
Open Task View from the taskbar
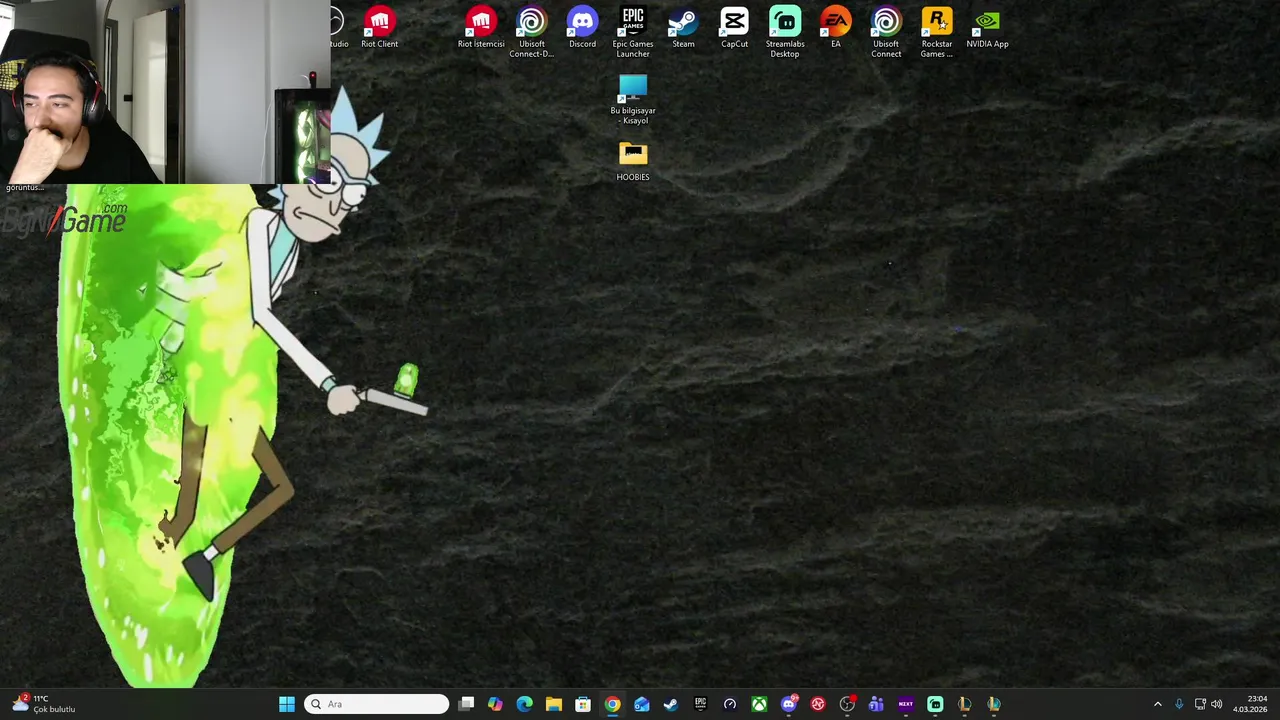coord(466,704)
